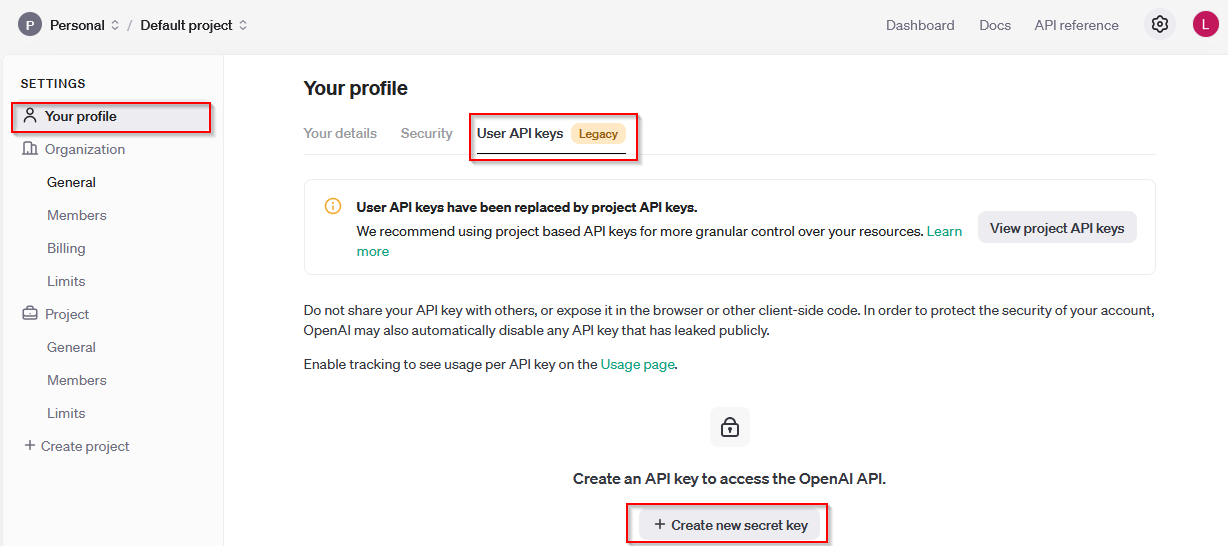1228x546 pixels.
Task: Click the lock icon above API key message
Action: pyautogui.click(x=730, y=427)
